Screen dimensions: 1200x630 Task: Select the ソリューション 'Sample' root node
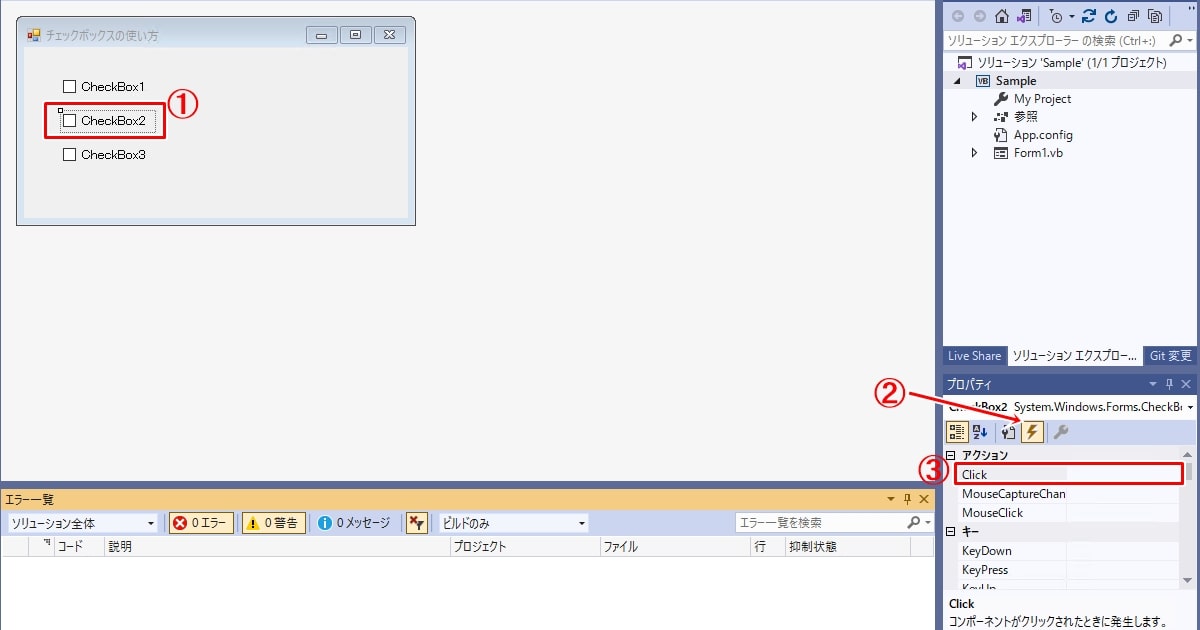click(1071, 63)
